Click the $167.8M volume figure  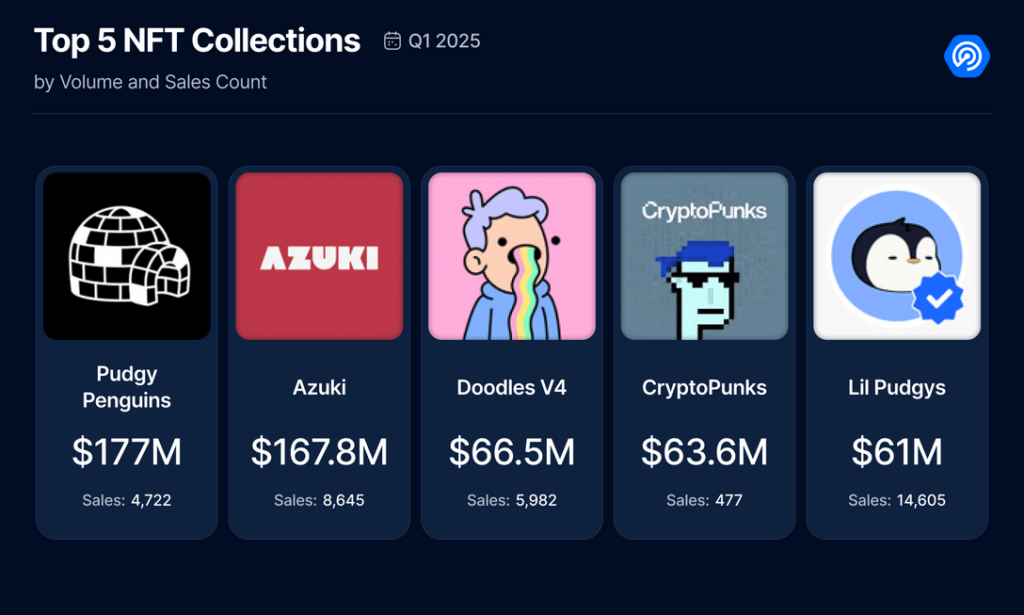[x=319, y=452]
